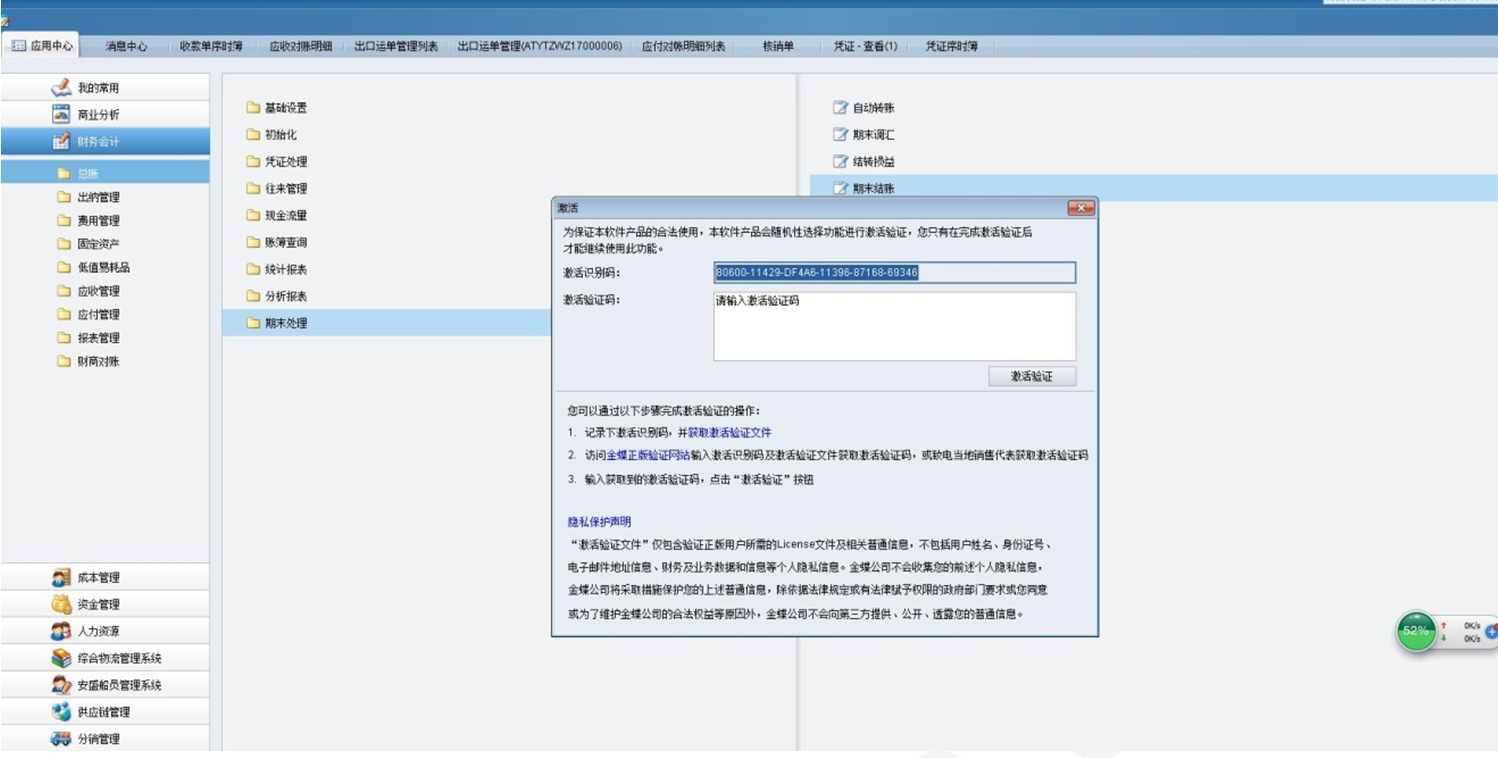Switch to the 凭证序时簿 tab
This screenshot has height=758, width=1498.
[952, 46]
